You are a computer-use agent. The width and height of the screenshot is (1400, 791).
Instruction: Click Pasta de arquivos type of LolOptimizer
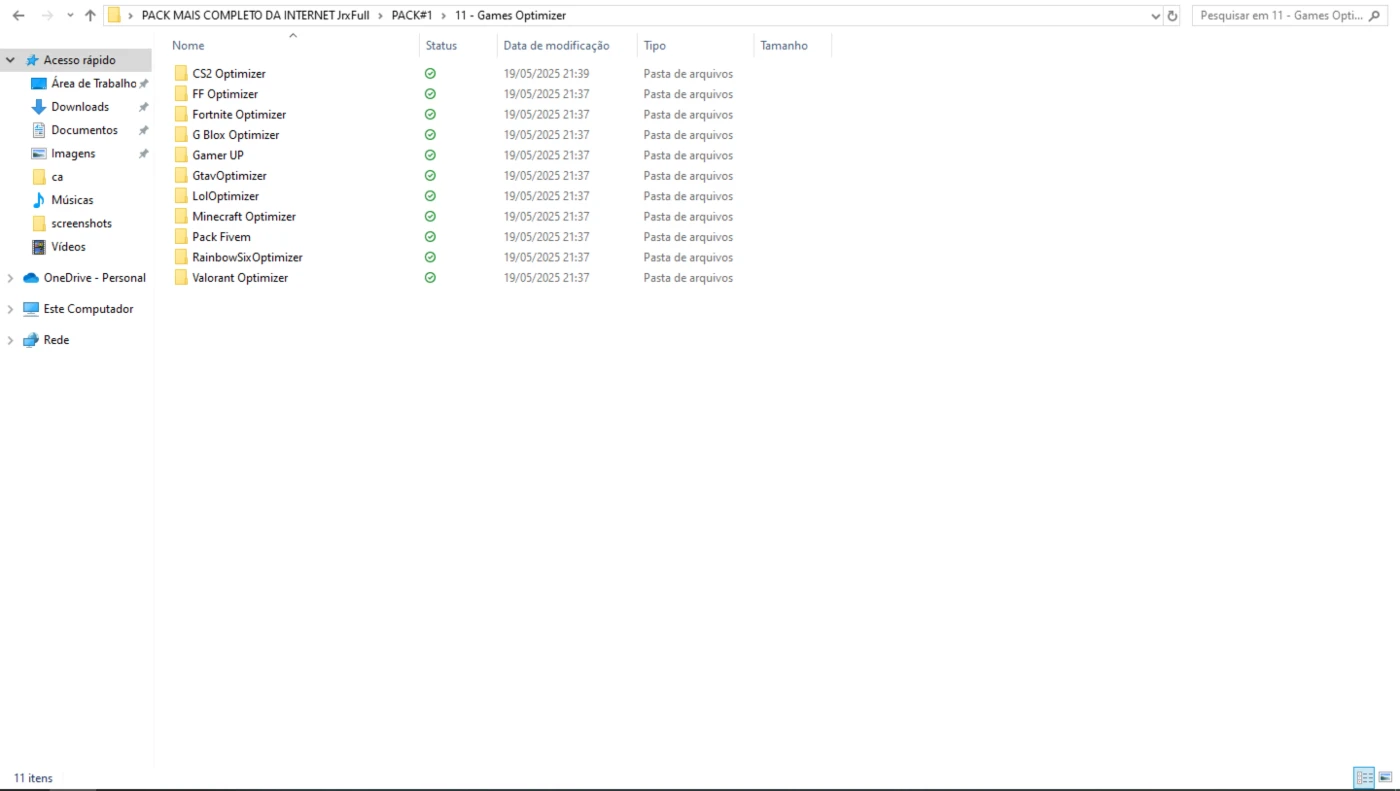click(x=688, y=196)
